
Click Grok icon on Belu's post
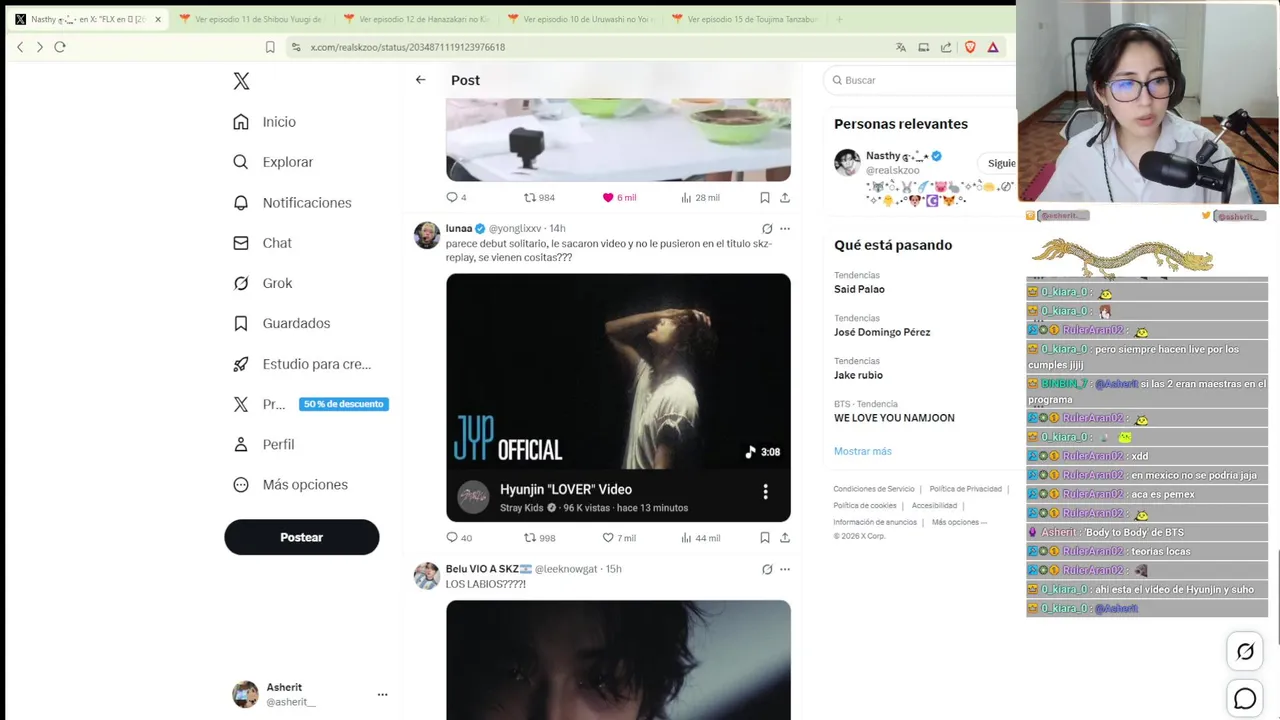767,569
